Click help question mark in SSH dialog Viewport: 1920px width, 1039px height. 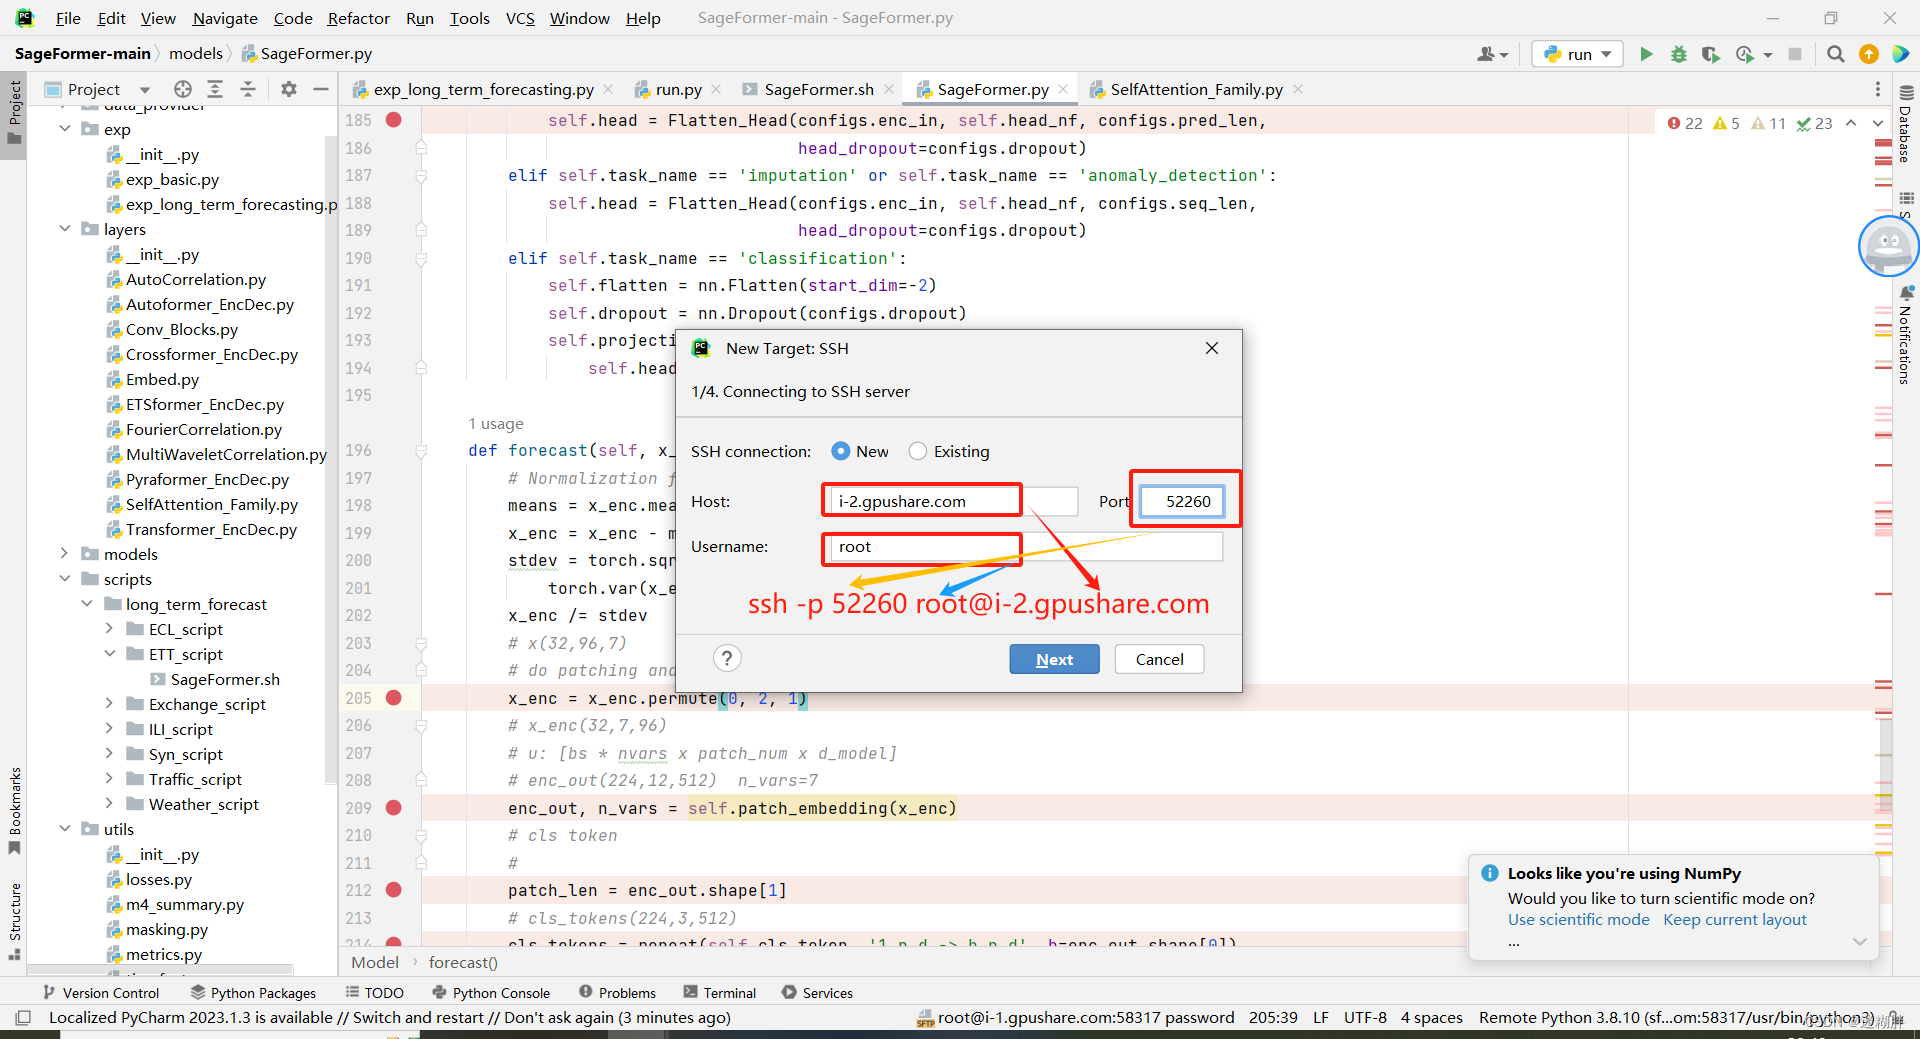click(727, 658)
